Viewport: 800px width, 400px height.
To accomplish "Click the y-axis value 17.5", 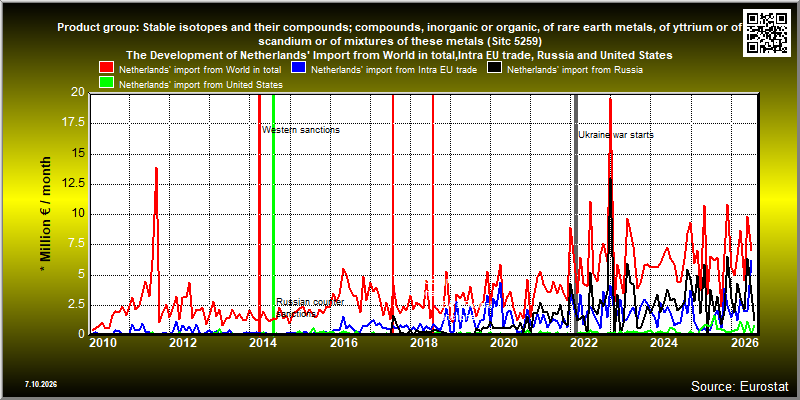I will point(73,123).
